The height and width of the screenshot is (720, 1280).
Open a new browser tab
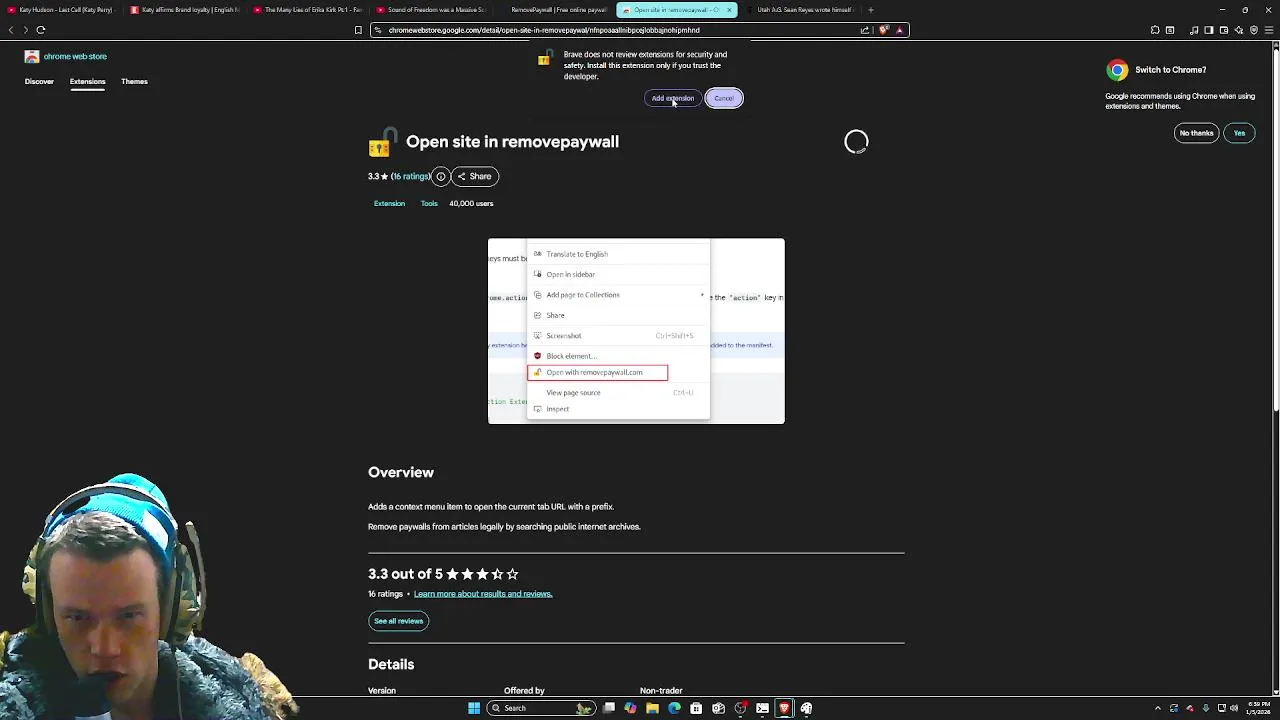(x=871, y=10)
